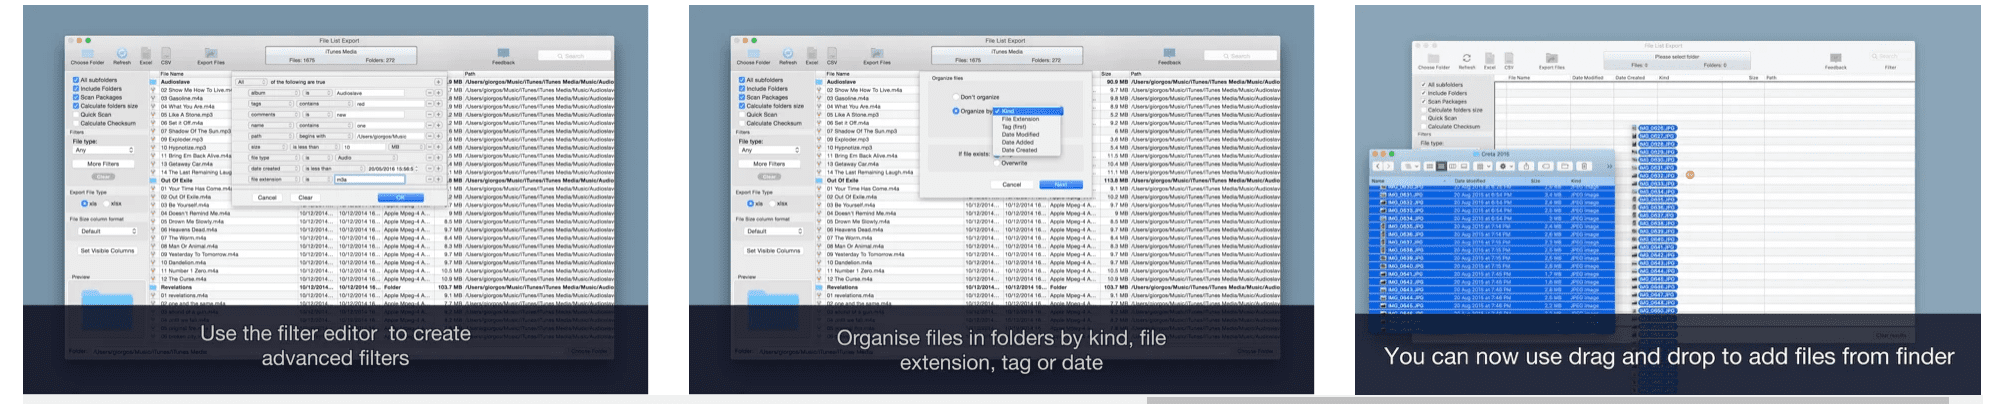
Task: Toggle All subfolders checkbox in first screenshot
Action: click(76, 80)
